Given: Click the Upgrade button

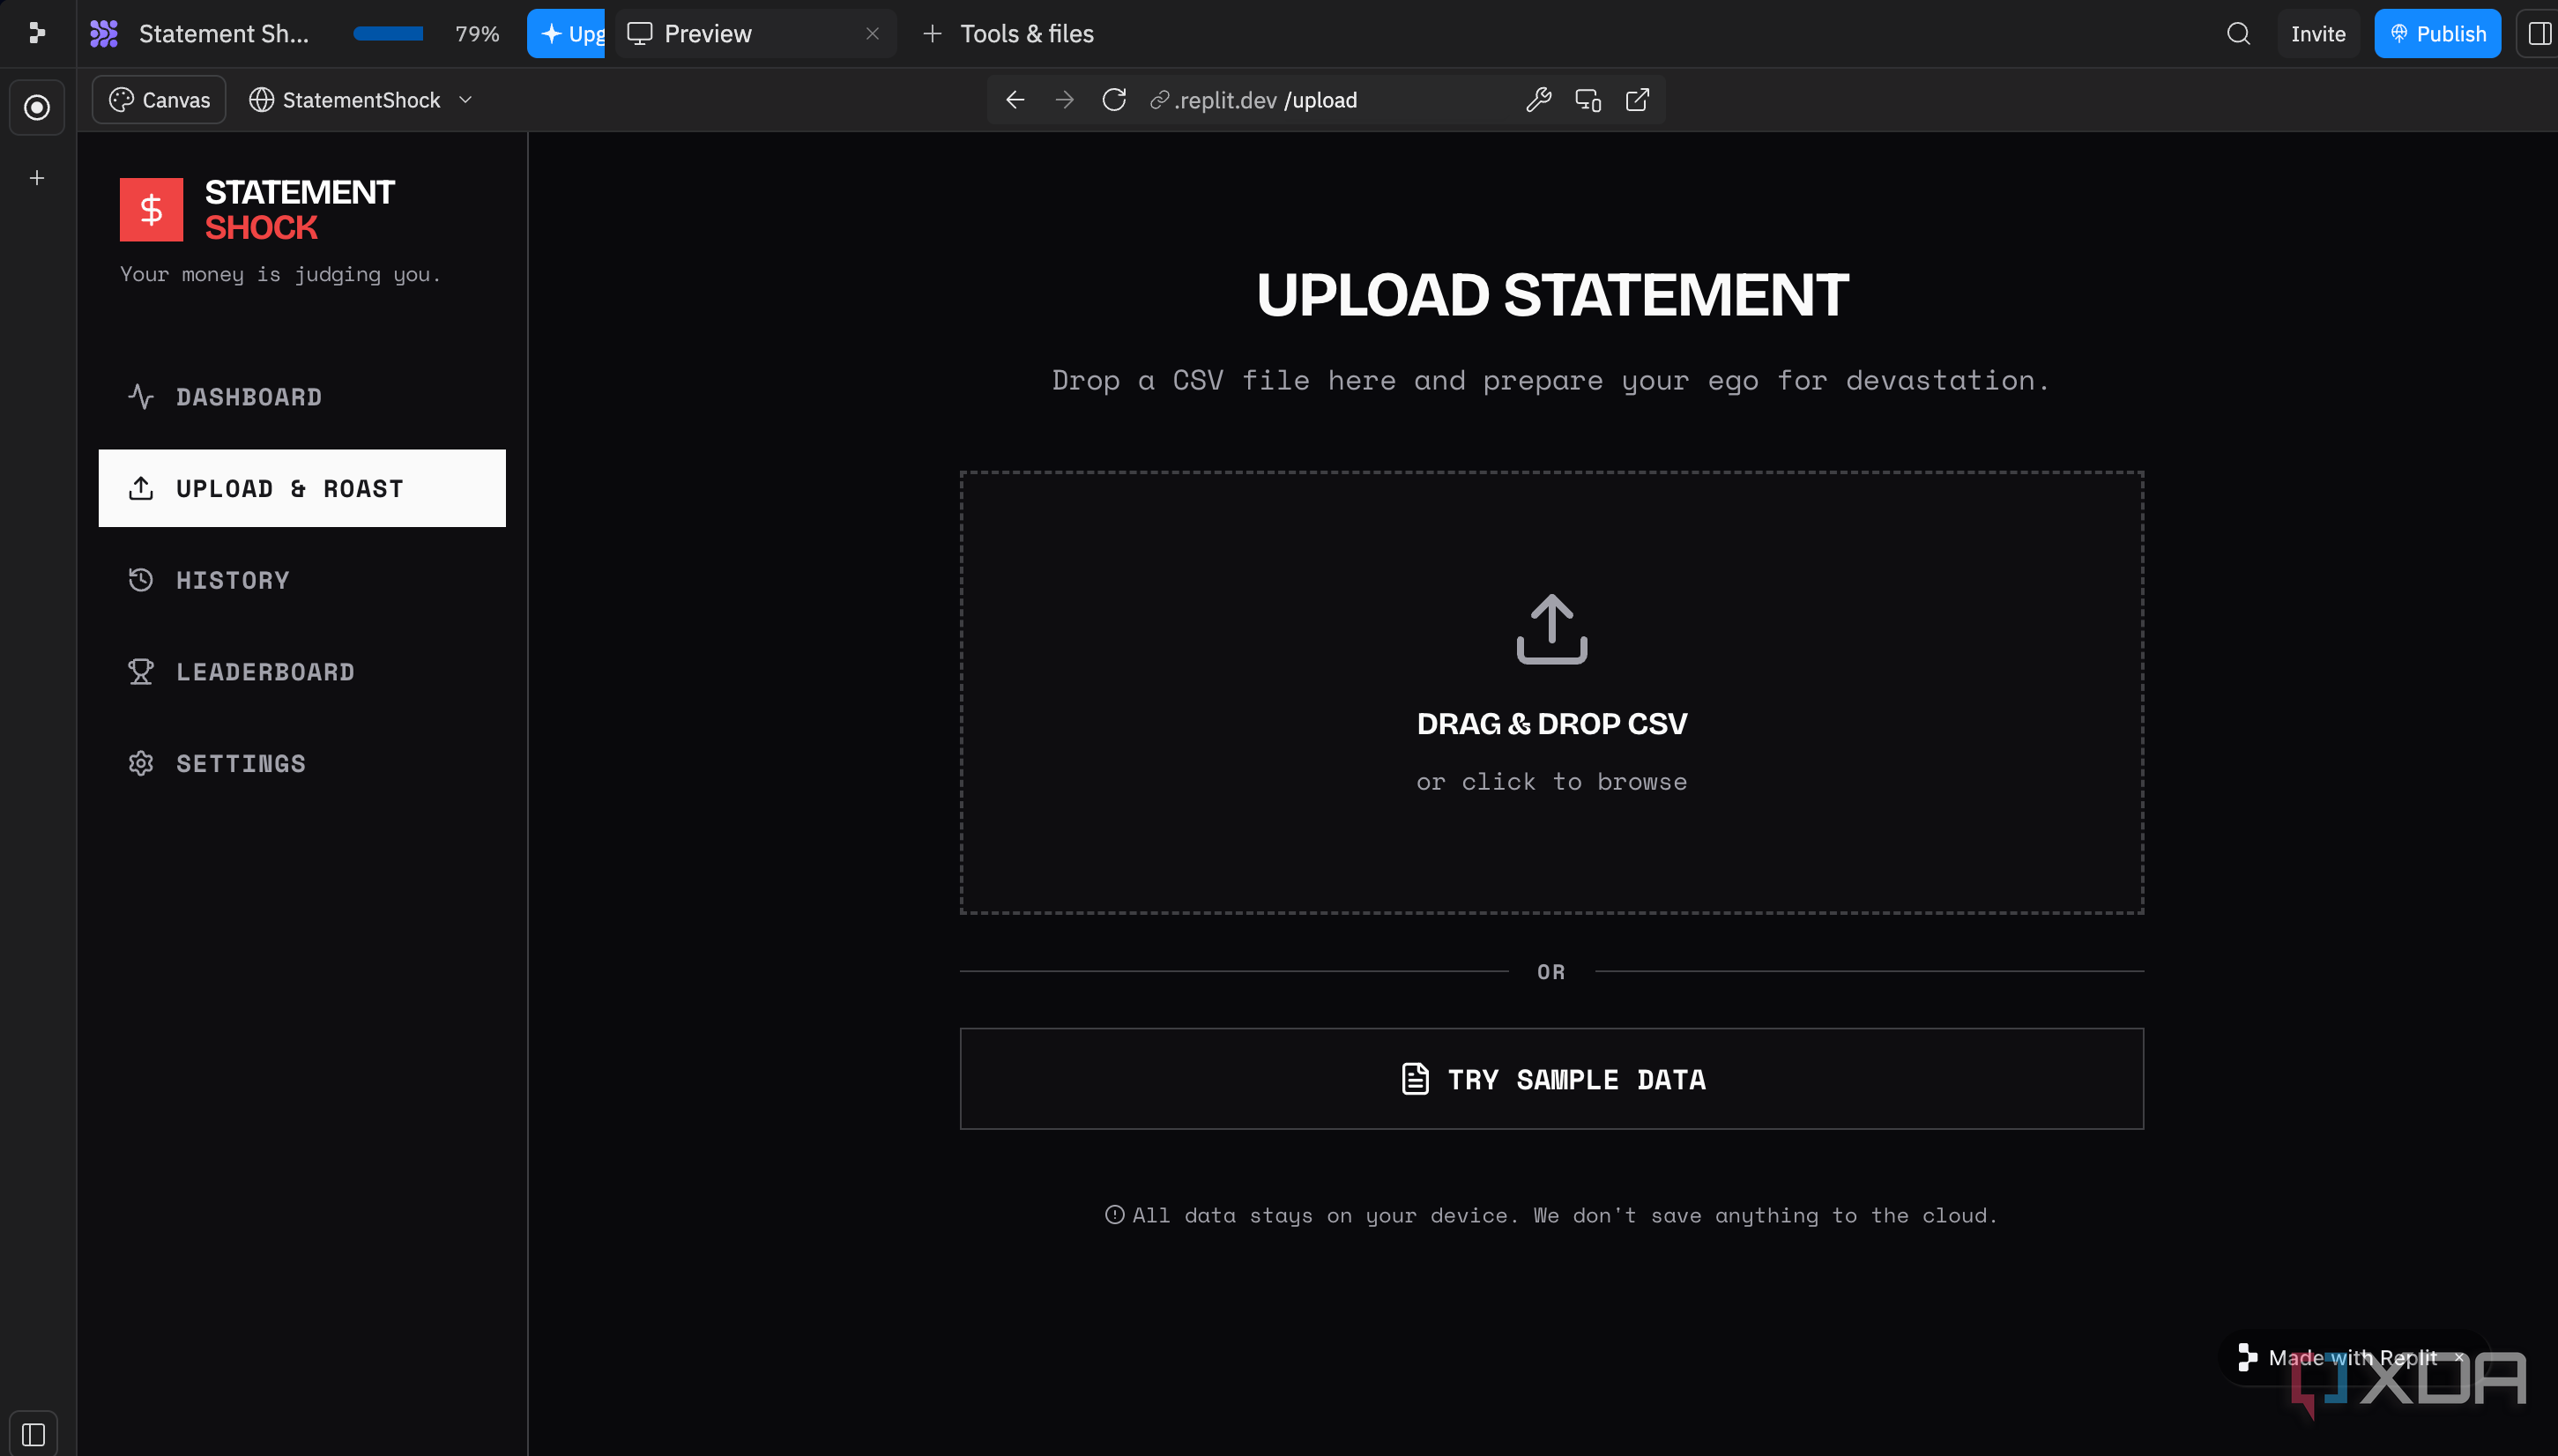Looking at the screenshot, I should (566, 34).
